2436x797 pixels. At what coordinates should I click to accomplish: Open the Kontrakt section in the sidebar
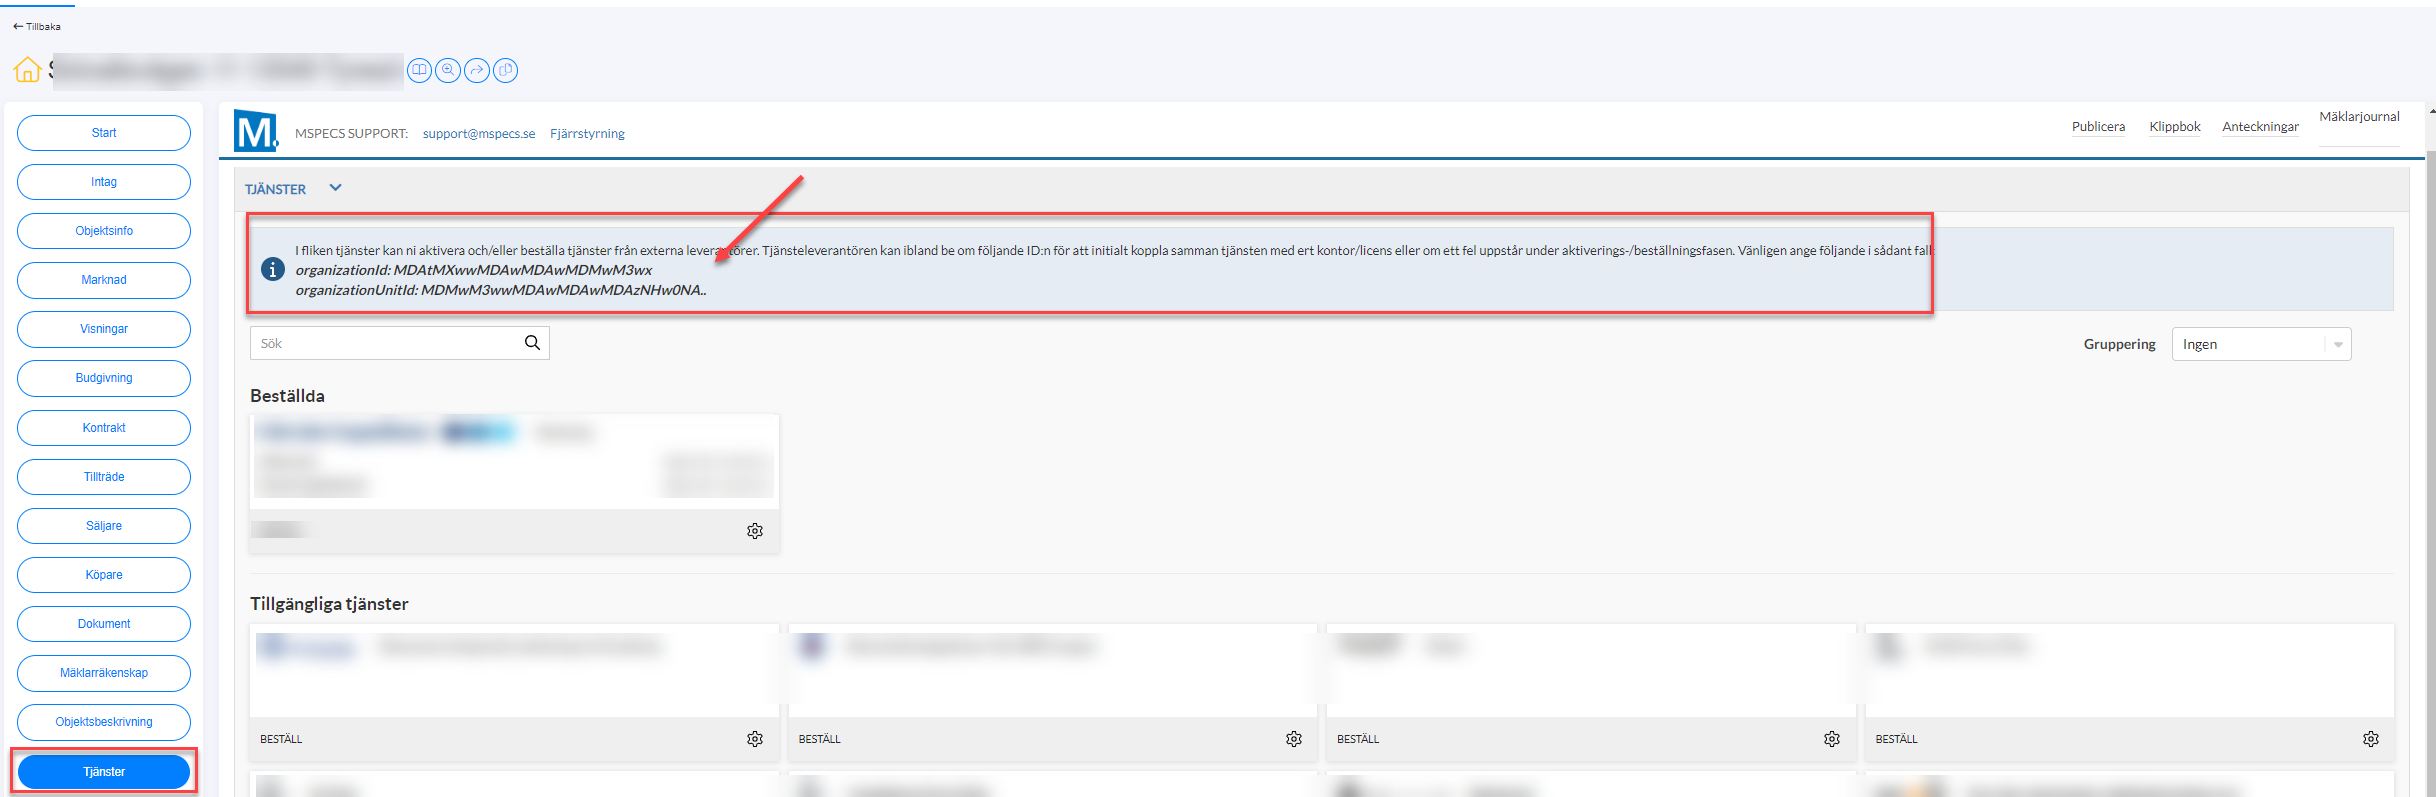coord(104,428)
